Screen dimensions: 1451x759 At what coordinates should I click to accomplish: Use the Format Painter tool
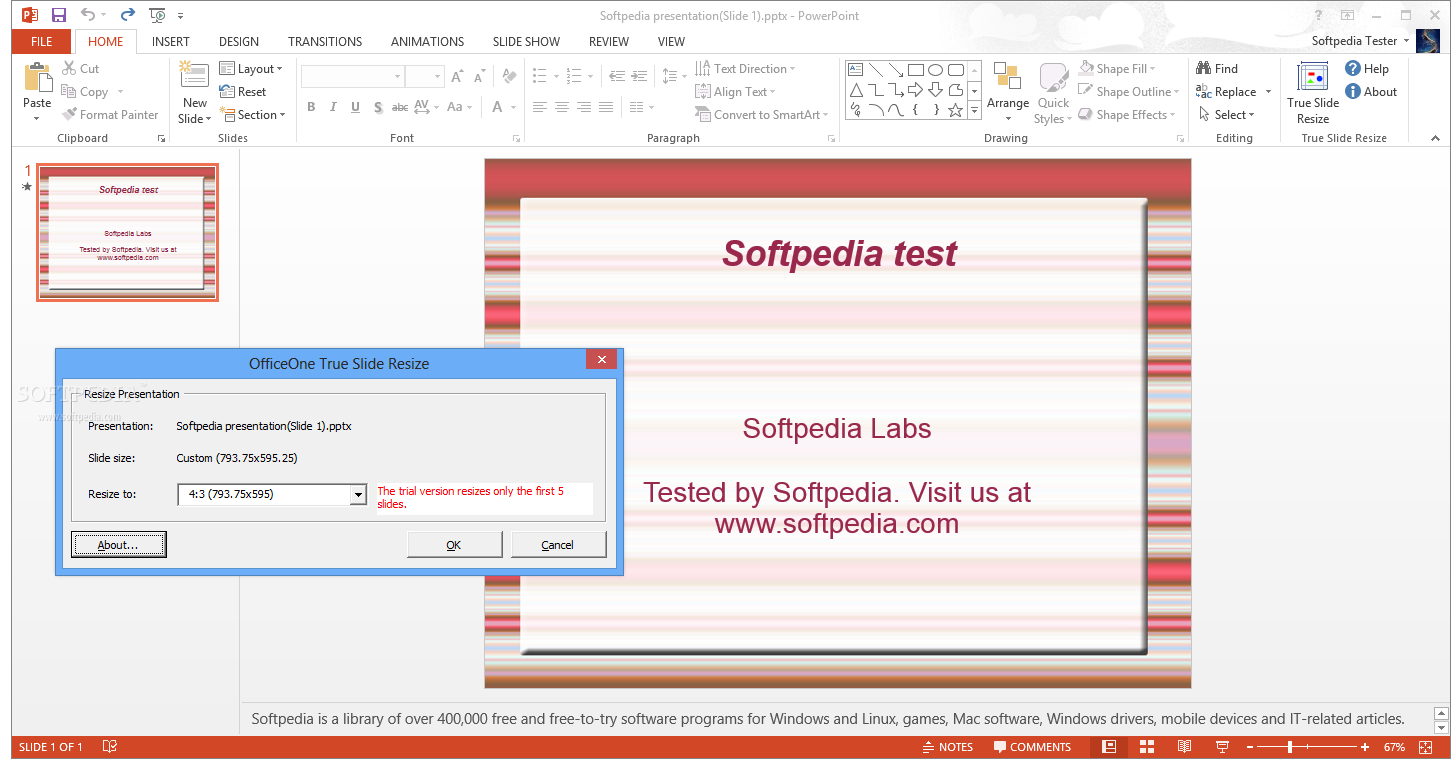pos(110,114)
